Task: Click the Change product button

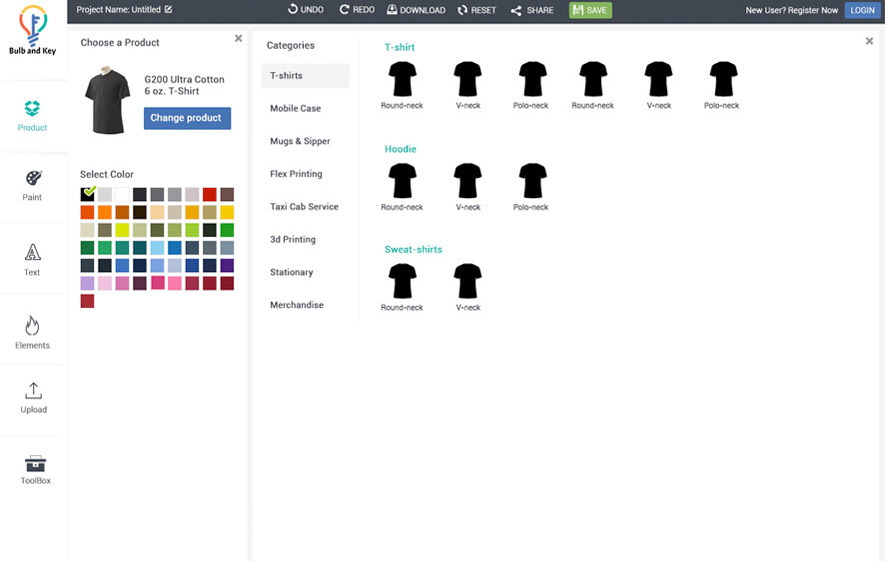Action: (187, 118)
